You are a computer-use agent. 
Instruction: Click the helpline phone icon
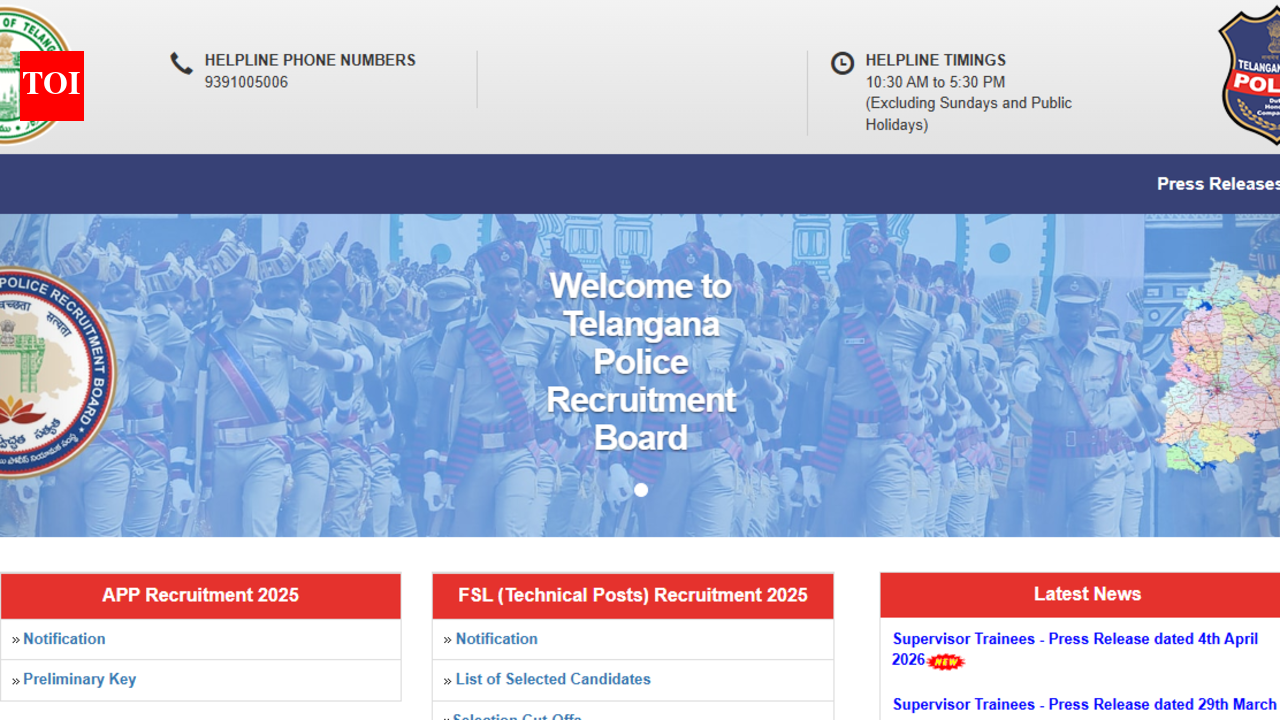point(181,63)
